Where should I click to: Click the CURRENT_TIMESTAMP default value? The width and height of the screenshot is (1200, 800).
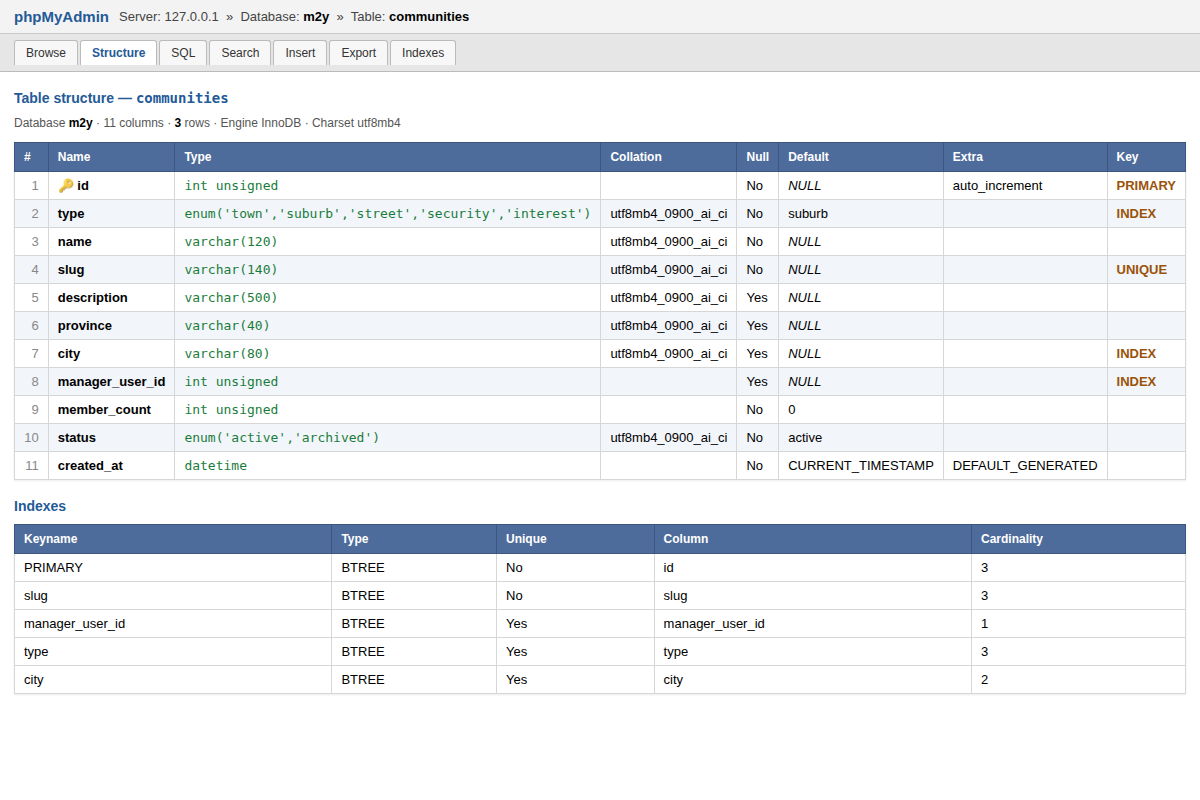[x=861, y=465]
